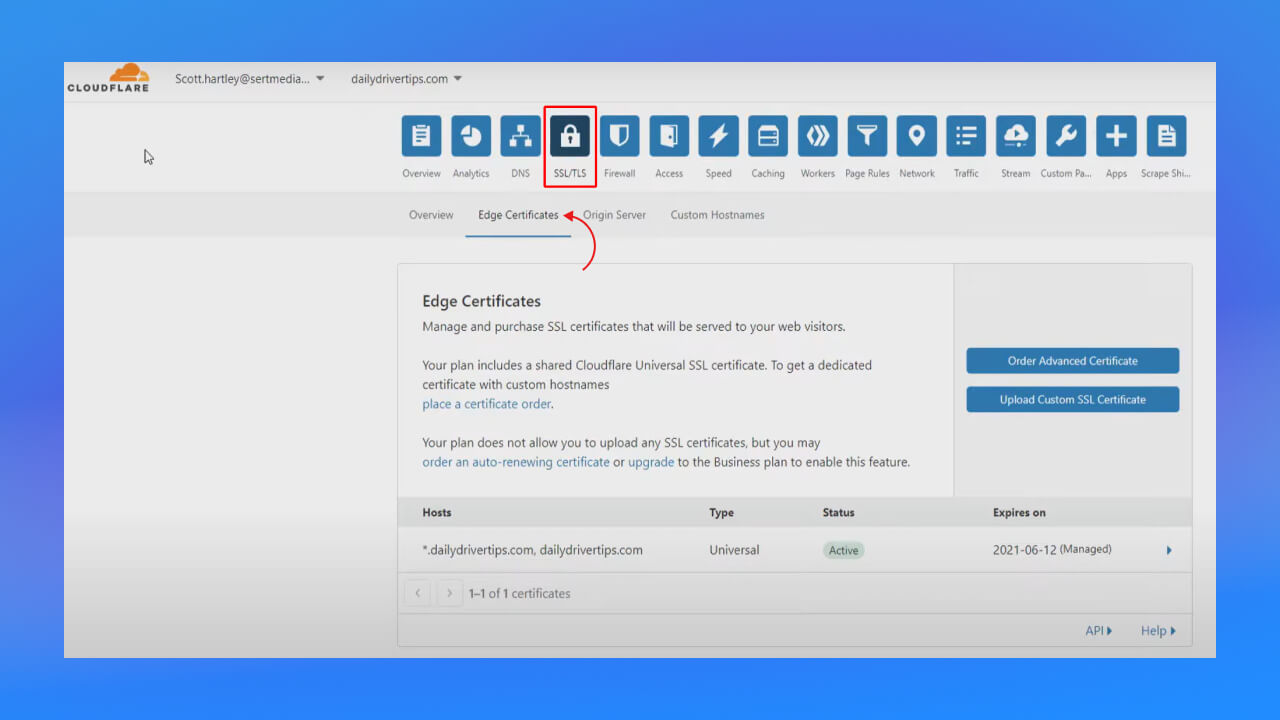Expand the API section
The image size is (1280, 720).
tap(1099, 631)
